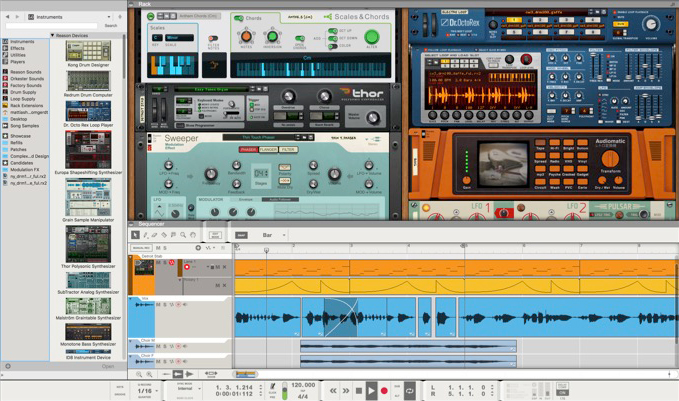Image resolution: width=679 pixels, height=401 pixels.
Task: Select Redrum Drum Computer device thumbnail
Action: point(88,81)
